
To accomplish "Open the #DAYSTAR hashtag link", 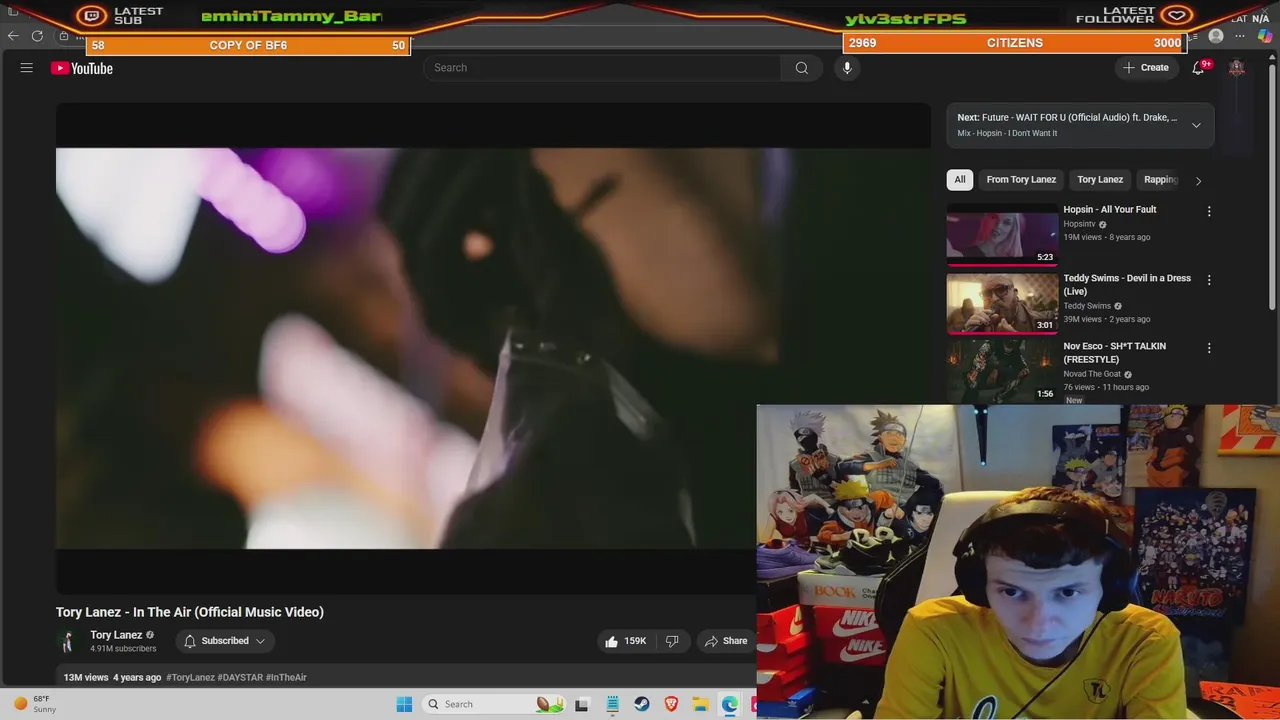I will pyautogui.click(x=240, y=677).
